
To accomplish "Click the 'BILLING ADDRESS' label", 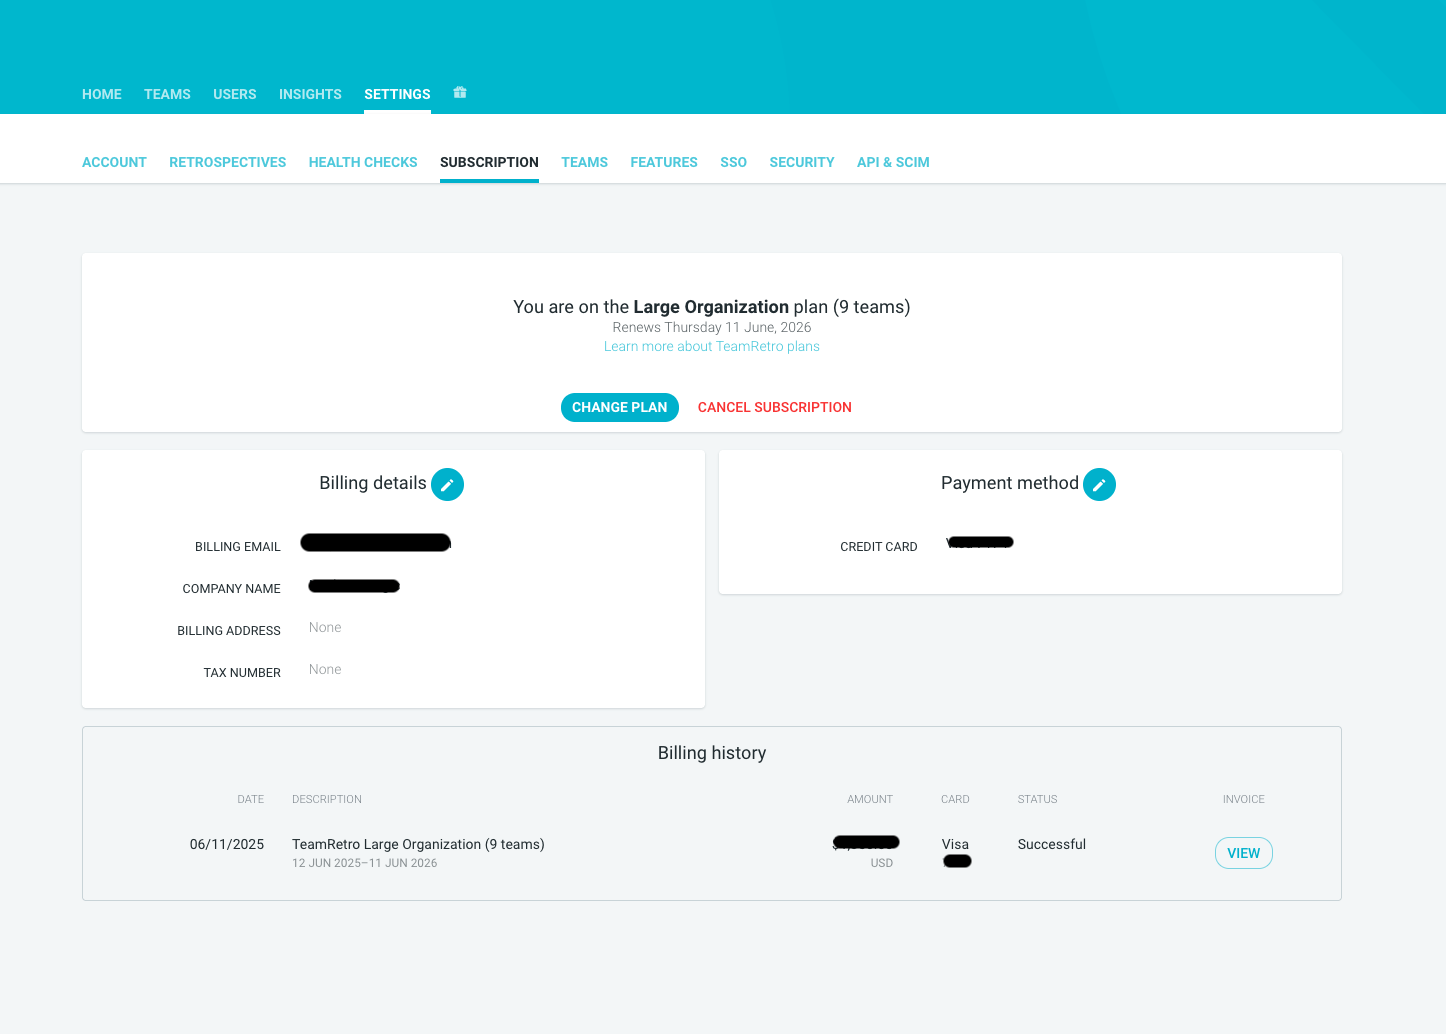I will point(229,631).
